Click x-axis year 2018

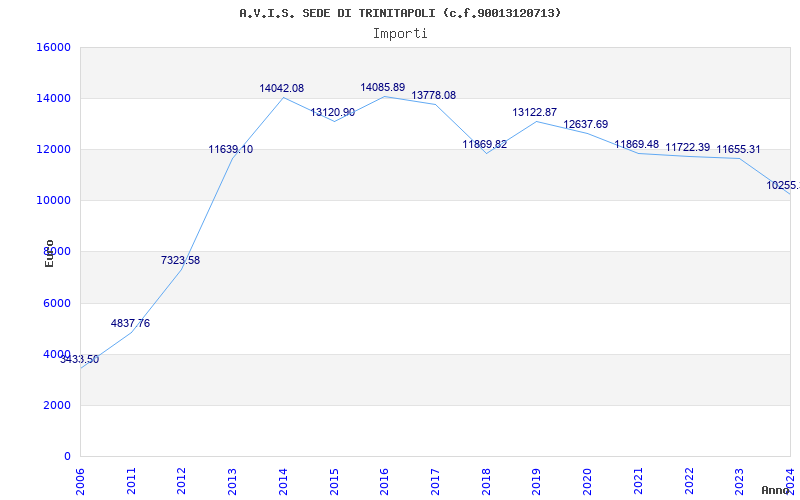click(x=486, y=481)
